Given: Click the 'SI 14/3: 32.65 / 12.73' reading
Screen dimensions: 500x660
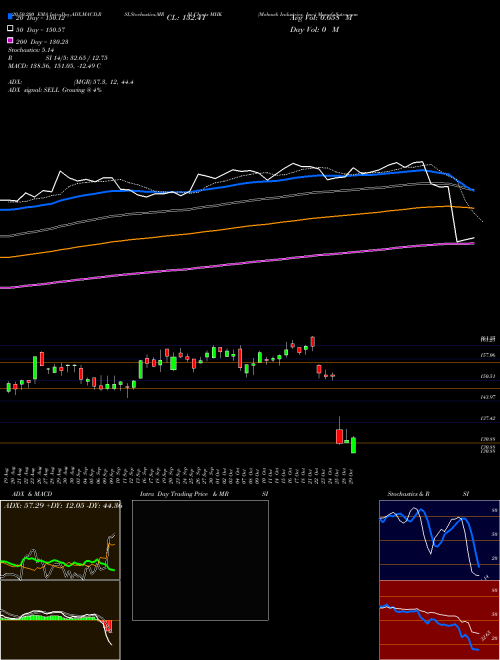Looking at the screenshot, I should coord(77,58).
